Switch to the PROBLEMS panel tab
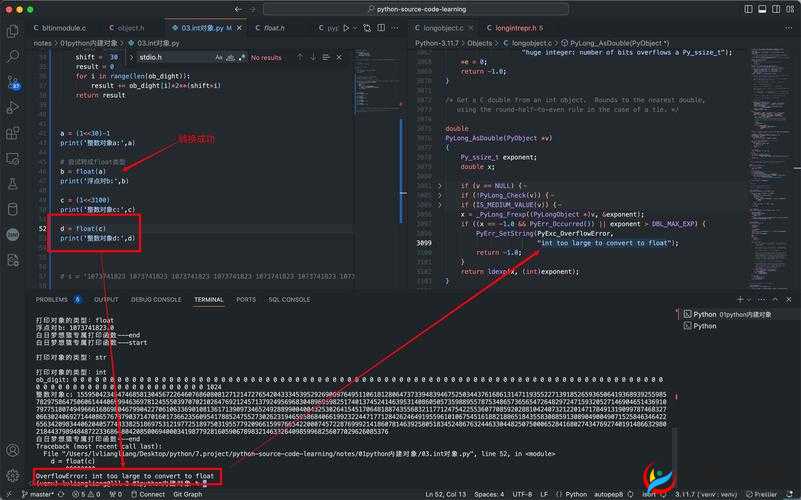 [x=51, y=299]
